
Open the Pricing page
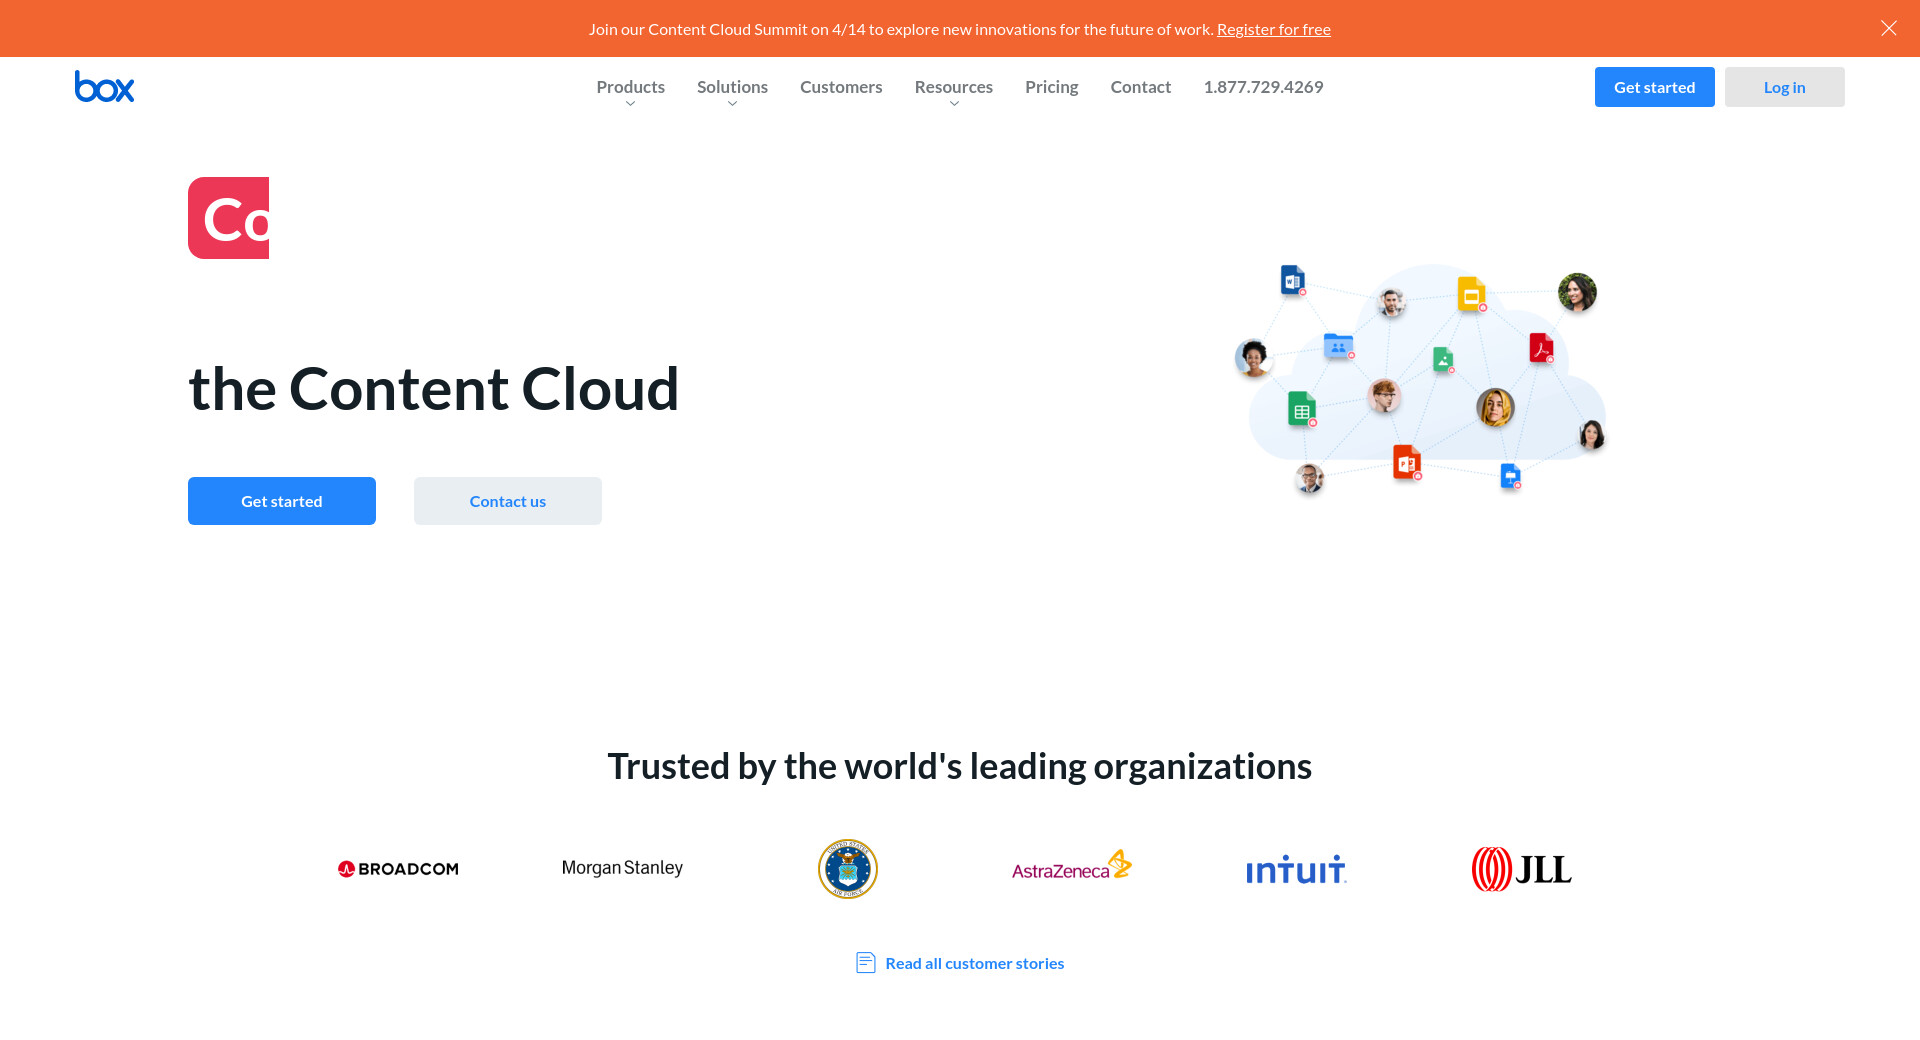click(1051, 87)
